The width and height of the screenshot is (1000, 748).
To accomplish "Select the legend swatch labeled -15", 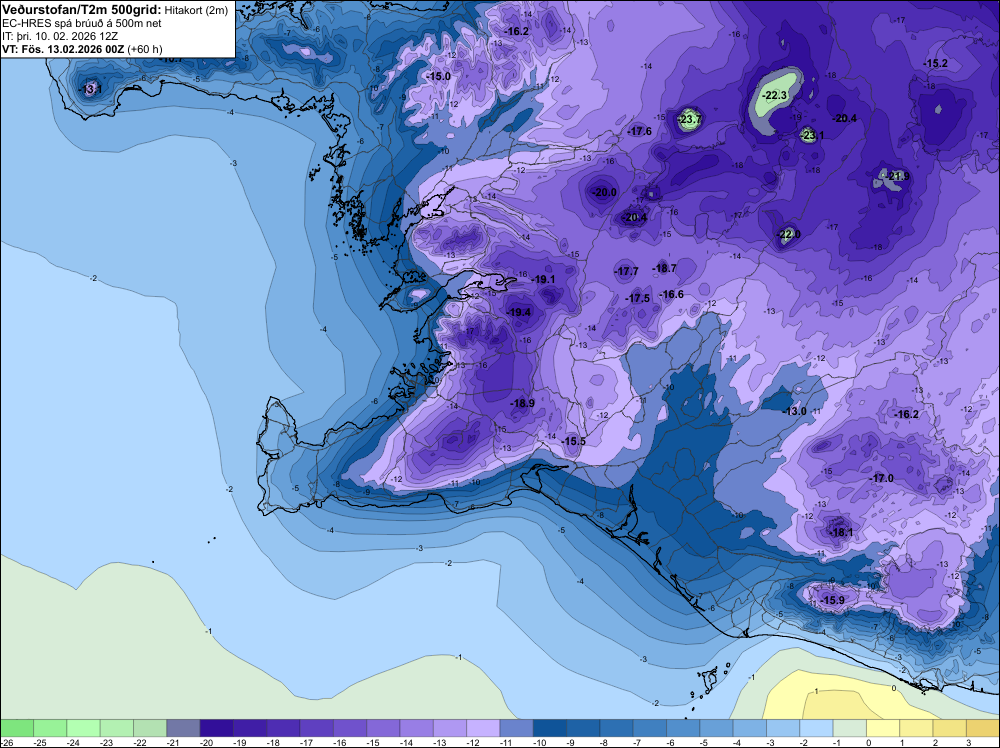I will click(383, 728).
